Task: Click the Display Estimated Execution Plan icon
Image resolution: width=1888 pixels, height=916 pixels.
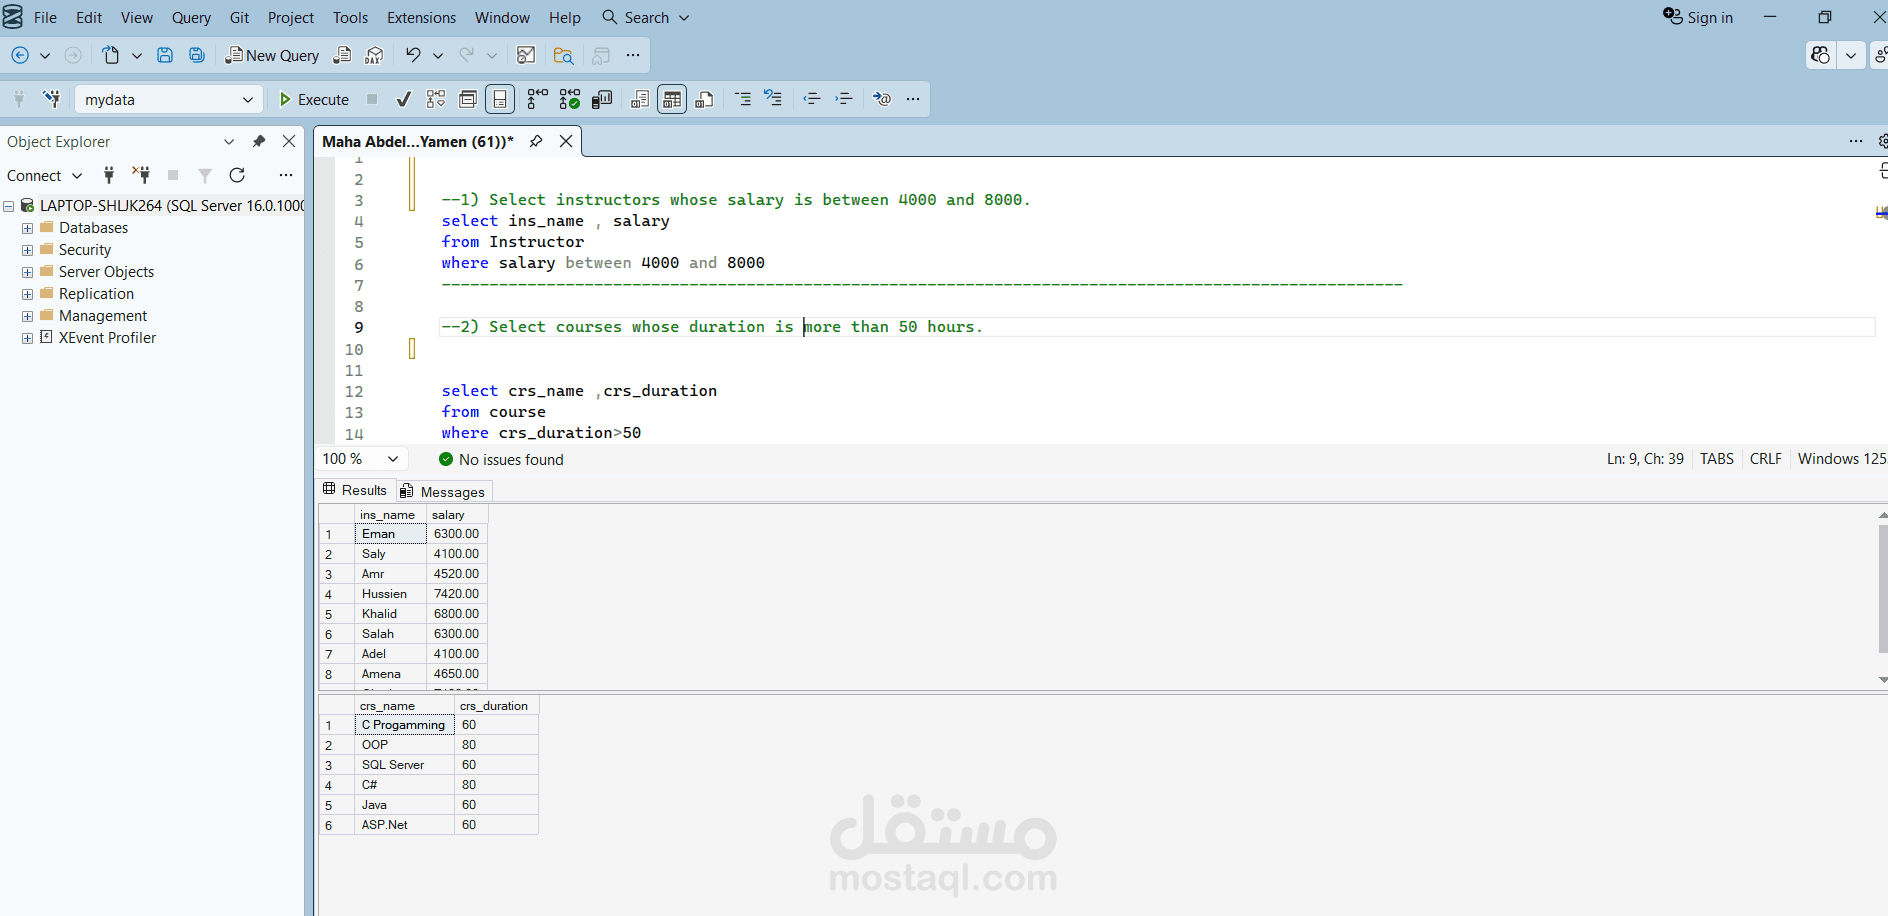Action: click(x=435, y=98)
